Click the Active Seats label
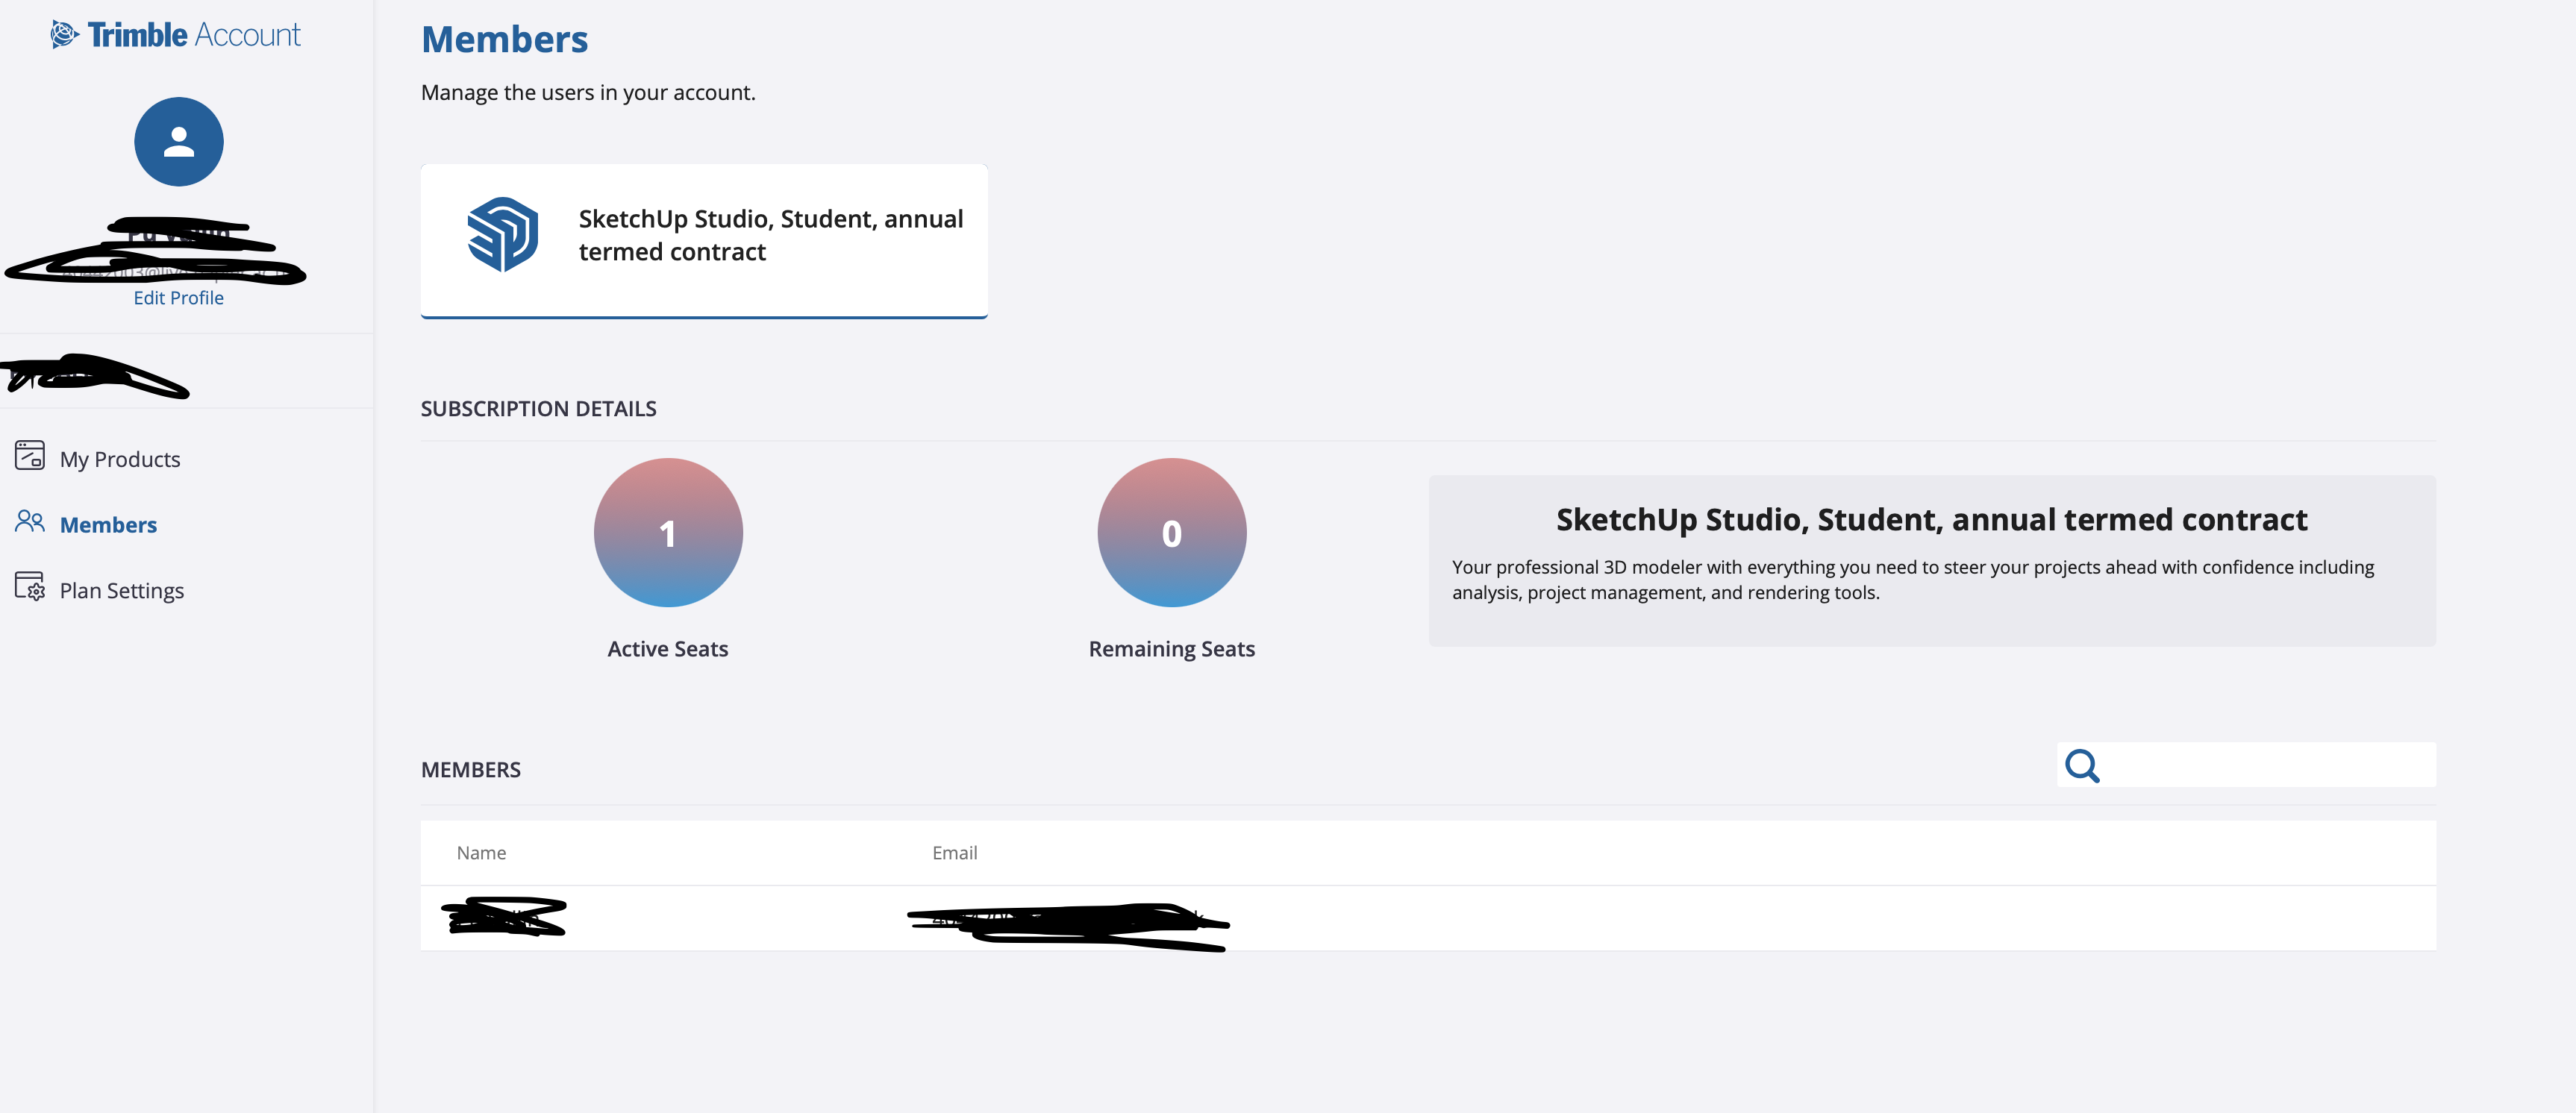 [668, 649]
